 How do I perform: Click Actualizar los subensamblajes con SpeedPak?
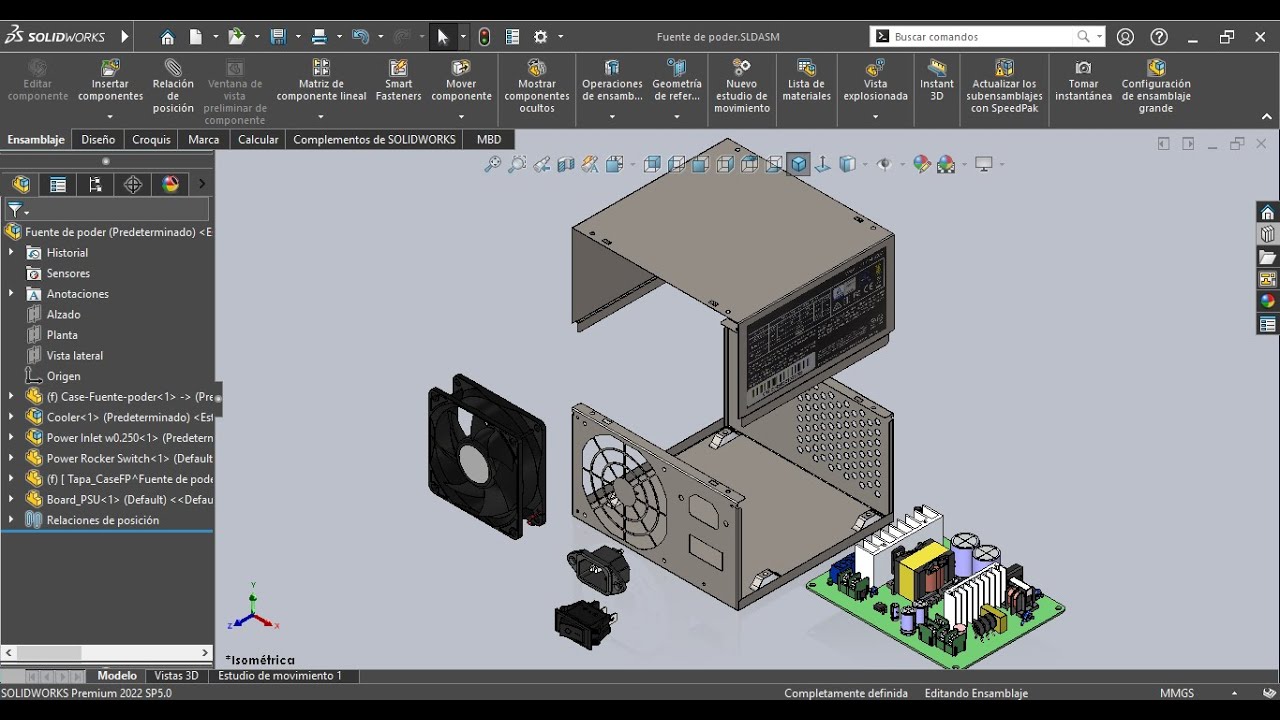coord(1004,68)
